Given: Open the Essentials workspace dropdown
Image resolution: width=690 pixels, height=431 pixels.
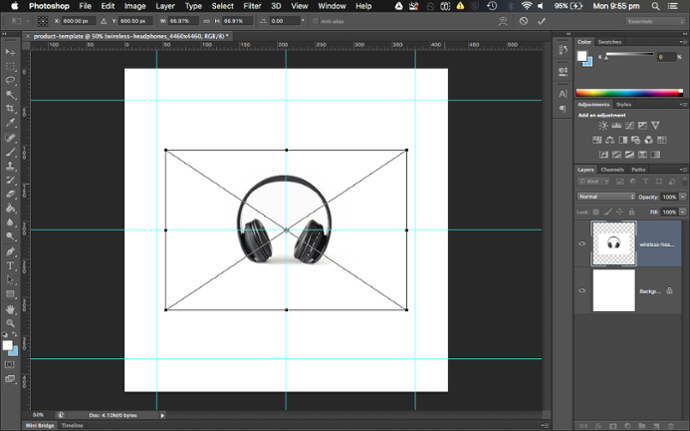Looking at the screenshot, I should point(655,21).
